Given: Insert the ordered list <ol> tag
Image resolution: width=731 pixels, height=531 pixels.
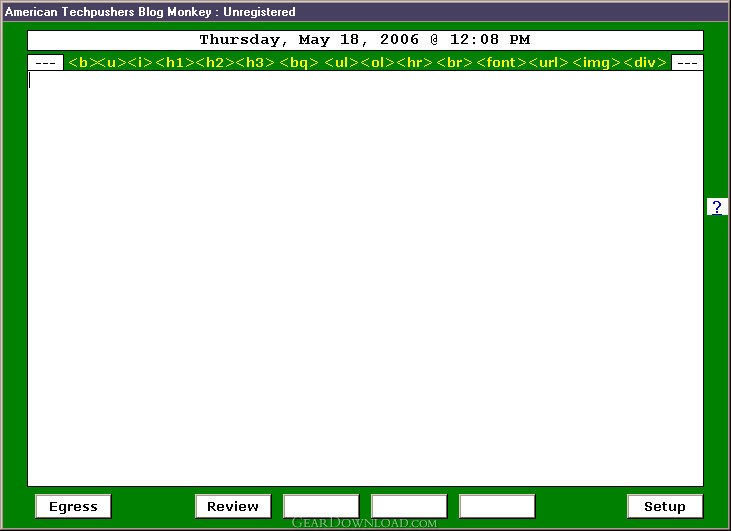Looking at the screenshot, I should pyautogui.click(x=377, y=62).
